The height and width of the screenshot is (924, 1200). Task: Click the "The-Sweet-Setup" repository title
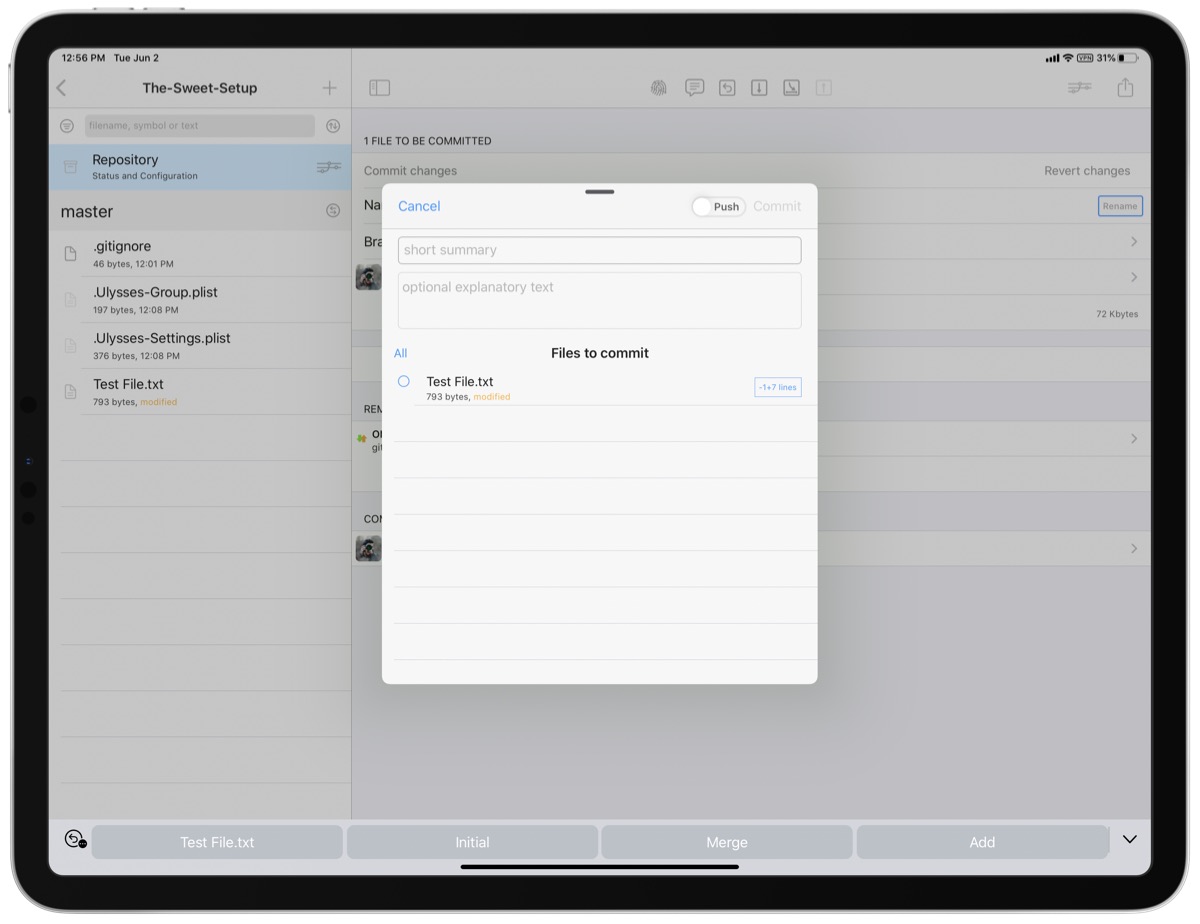click(200, 88)
